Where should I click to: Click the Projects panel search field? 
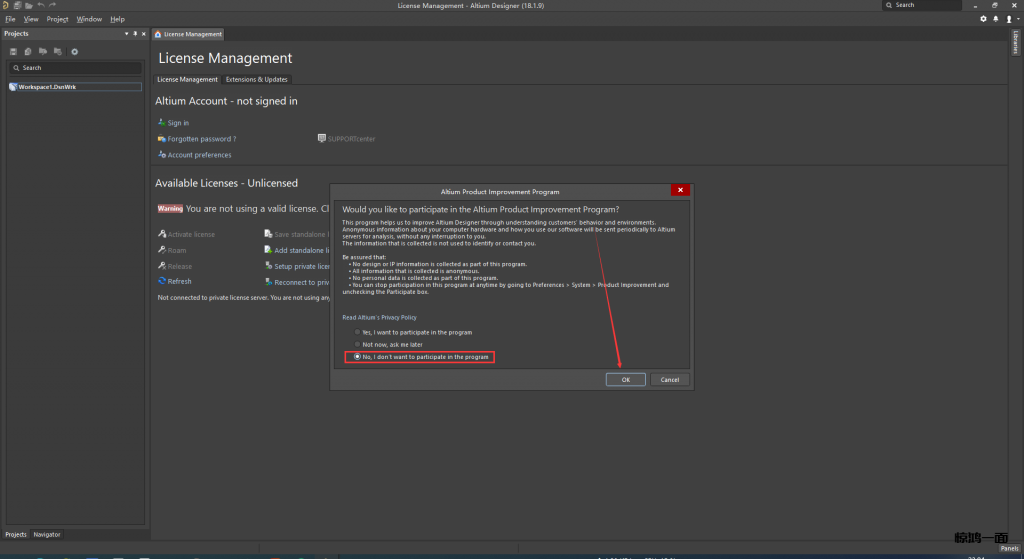75,68
